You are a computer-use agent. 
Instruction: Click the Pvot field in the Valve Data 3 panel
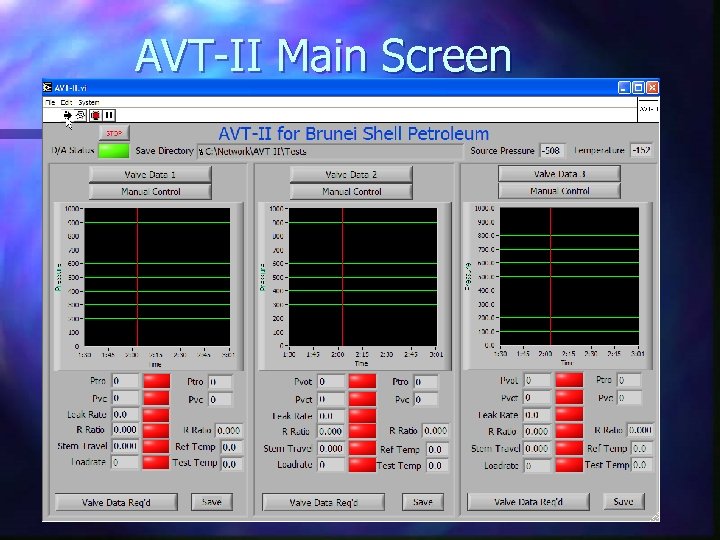537,380
